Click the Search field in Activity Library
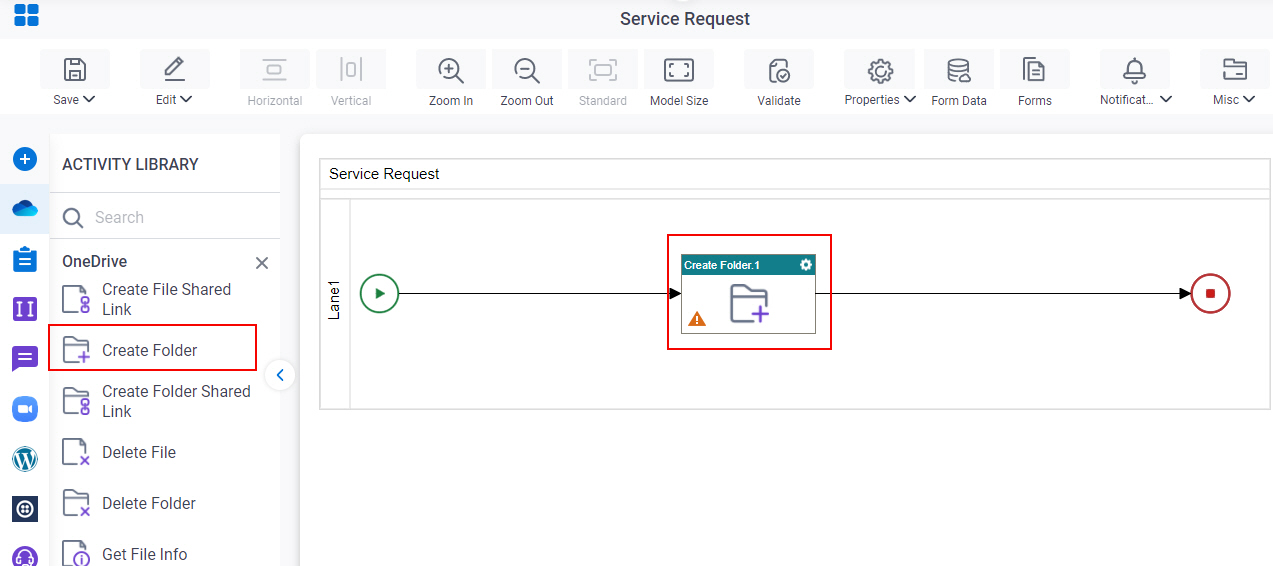 click(165, 217)
